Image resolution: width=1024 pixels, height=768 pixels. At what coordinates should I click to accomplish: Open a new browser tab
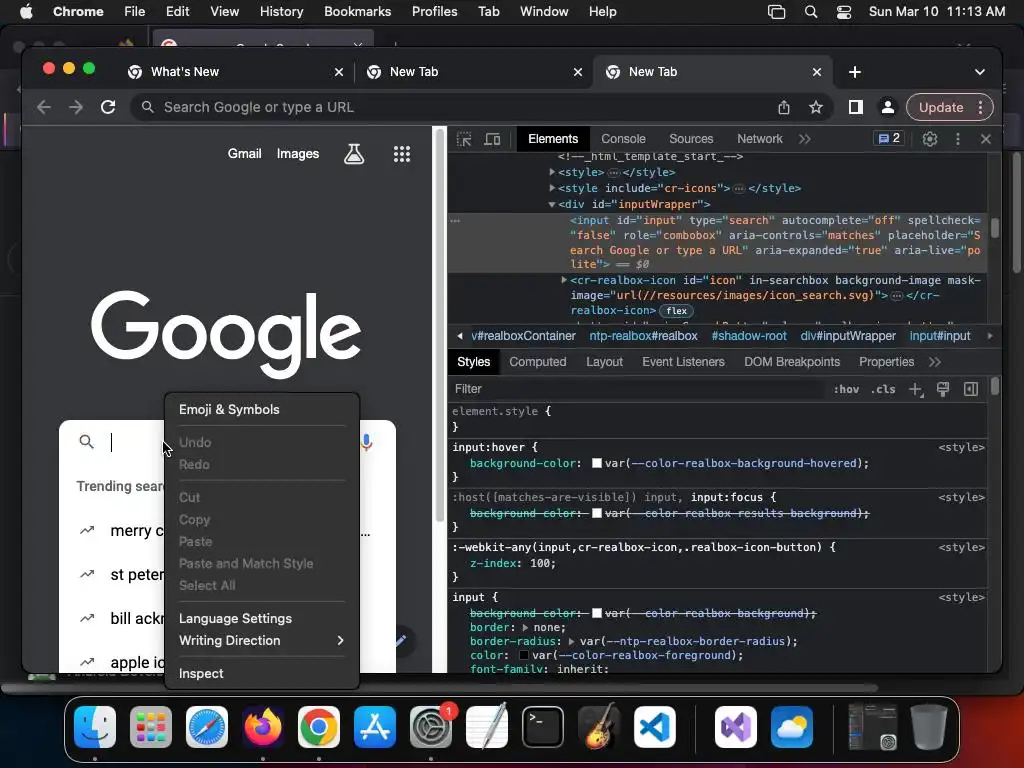(855, 72)
